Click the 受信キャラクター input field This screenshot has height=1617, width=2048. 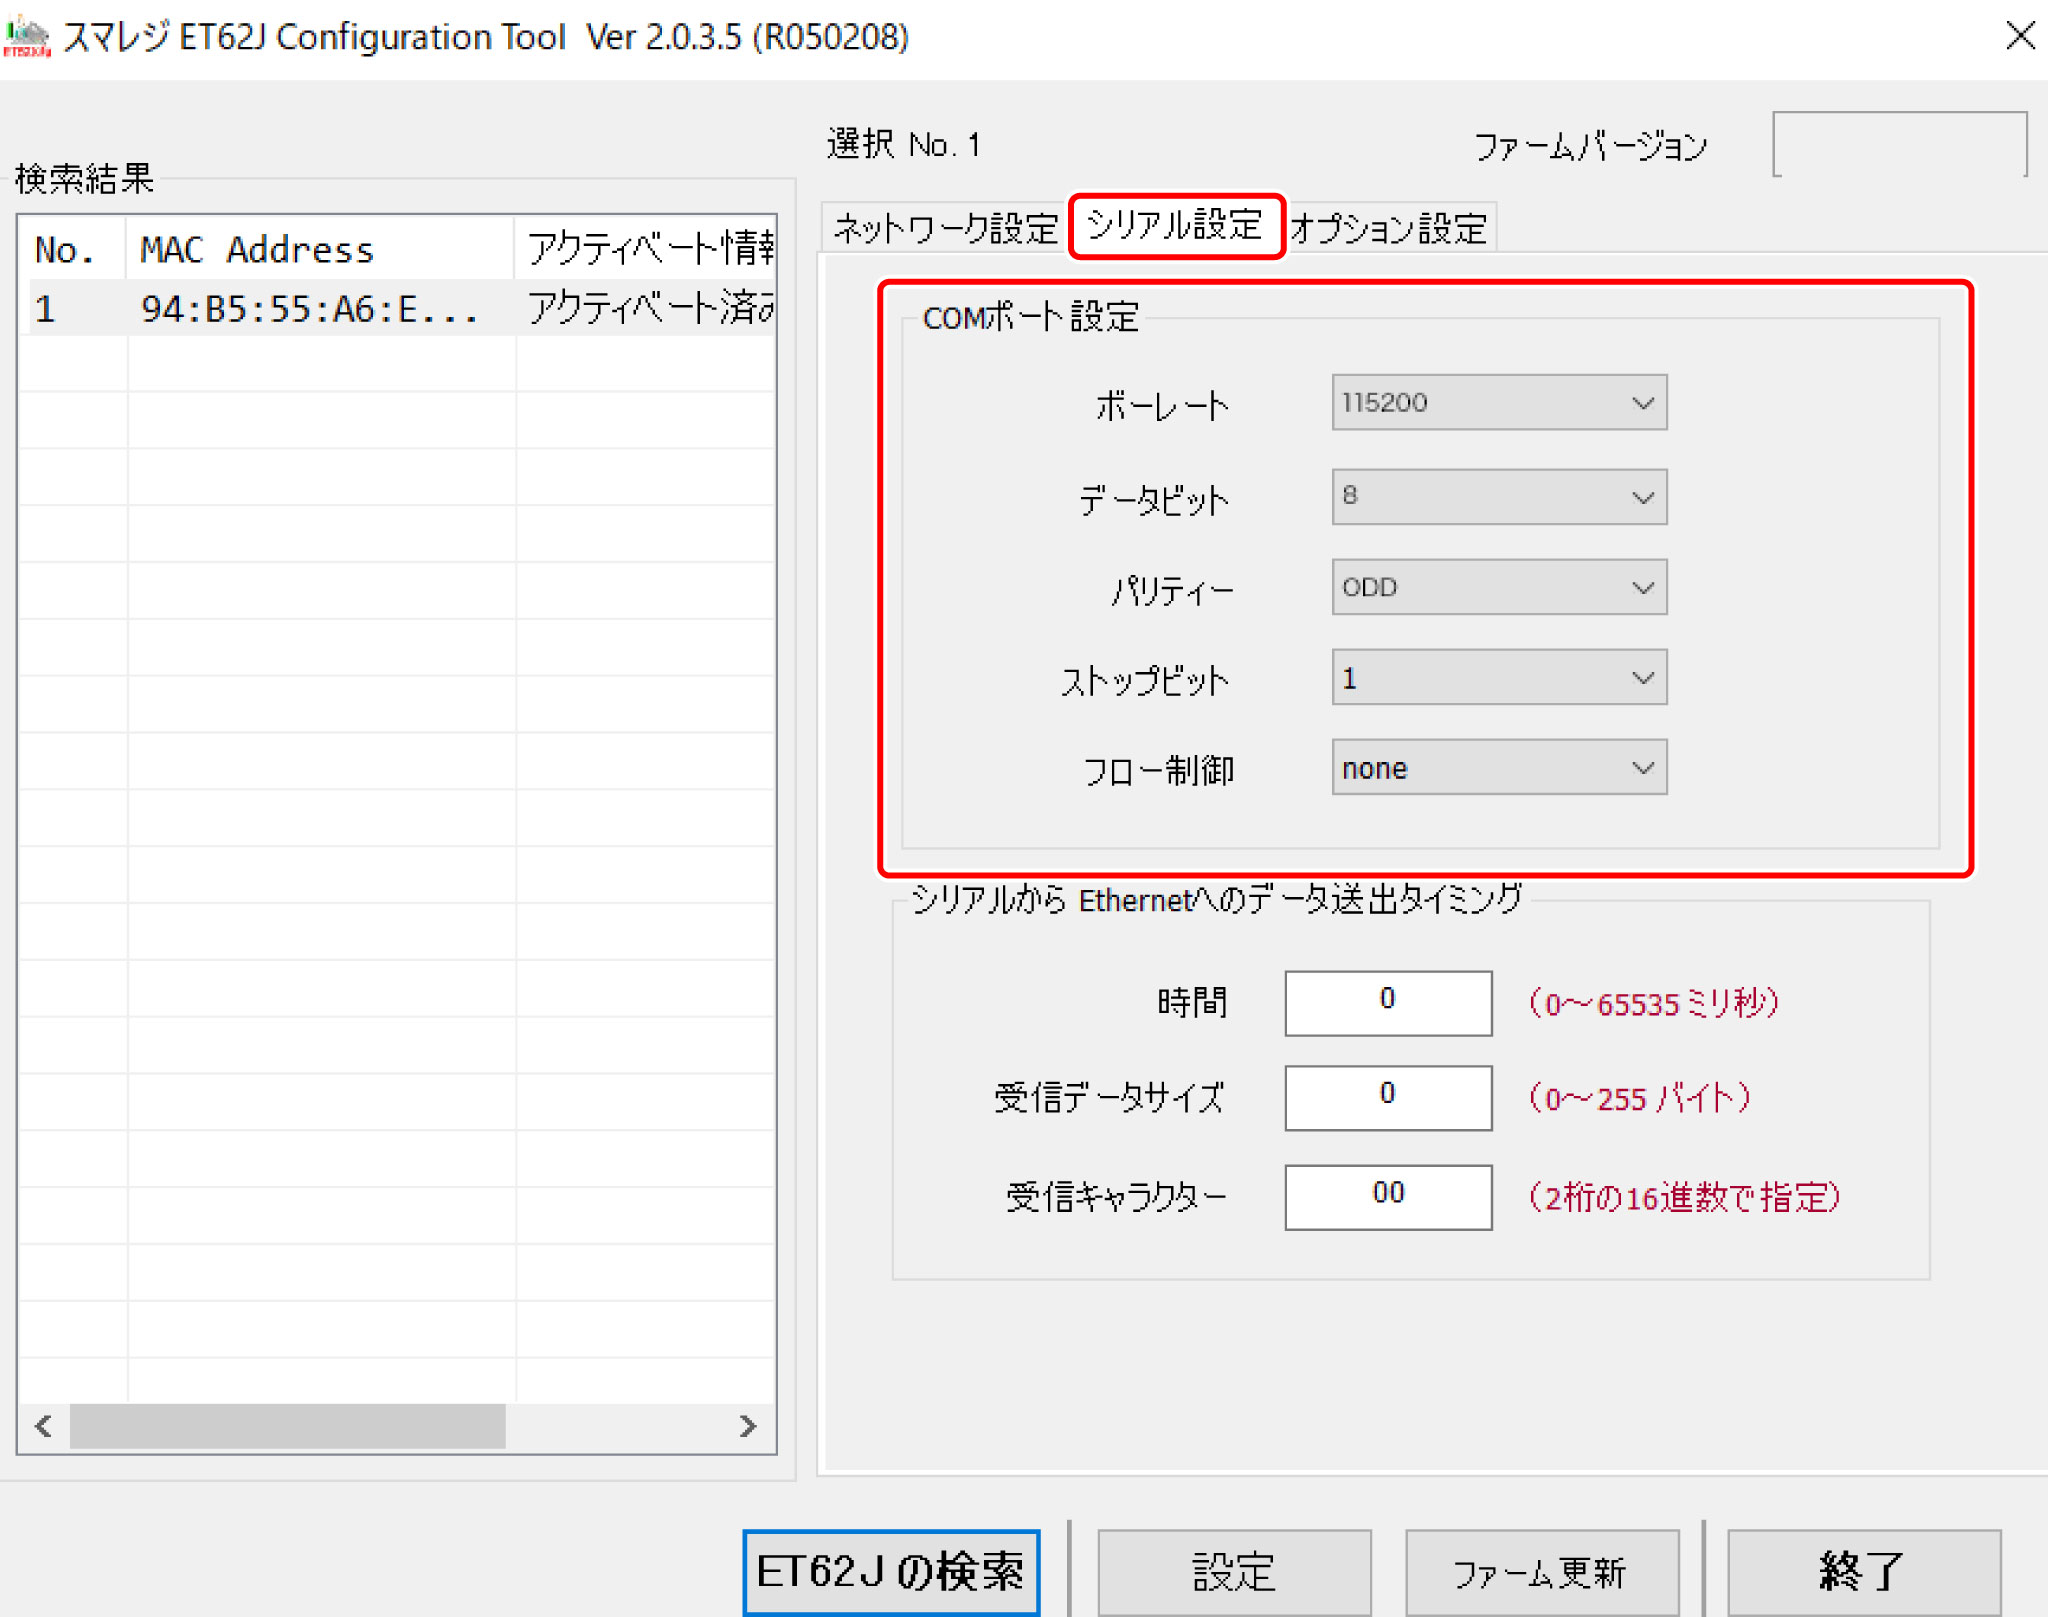click(x=1387, y=1196)
